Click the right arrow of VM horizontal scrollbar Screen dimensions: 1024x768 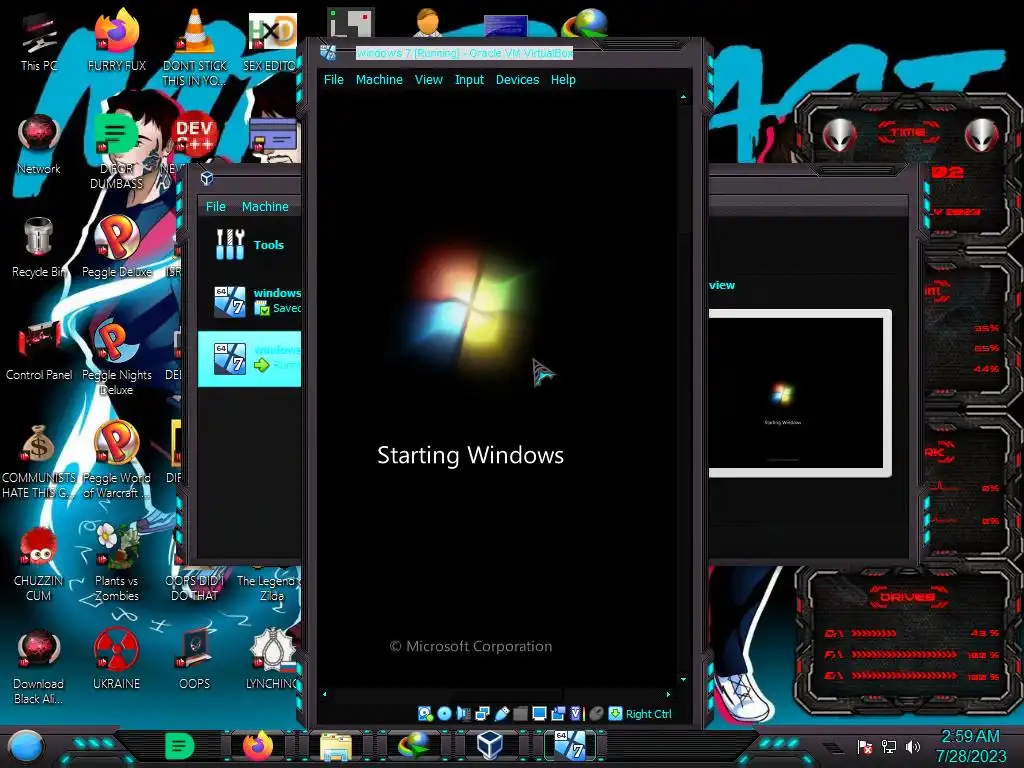point(667,694)
